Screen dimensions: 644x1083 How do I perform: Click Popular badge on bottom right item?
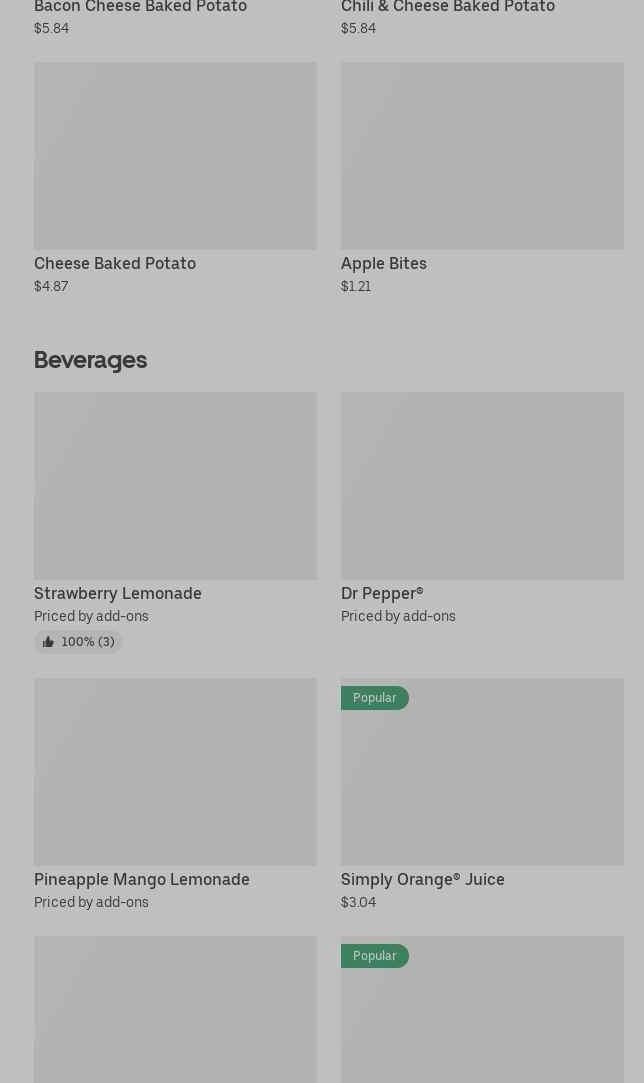tap(375, 956)
